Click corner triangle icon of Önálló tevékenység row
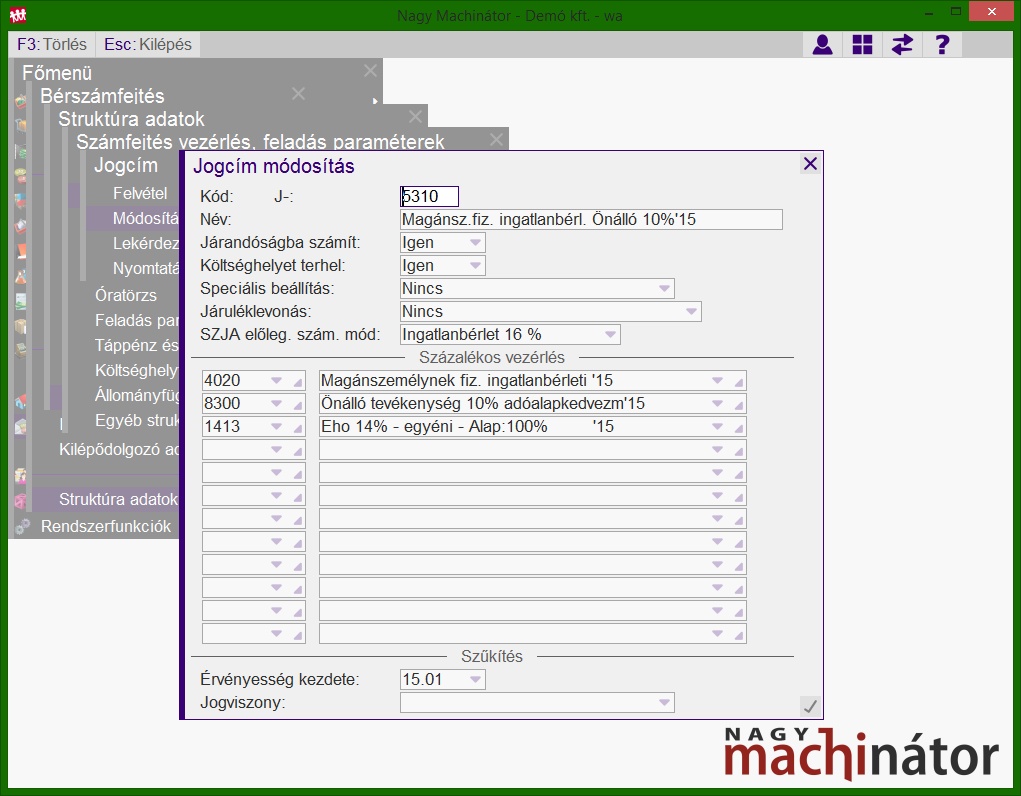Image resolution: width=1021 pixels, height=796 pixels. click(738, 405)
